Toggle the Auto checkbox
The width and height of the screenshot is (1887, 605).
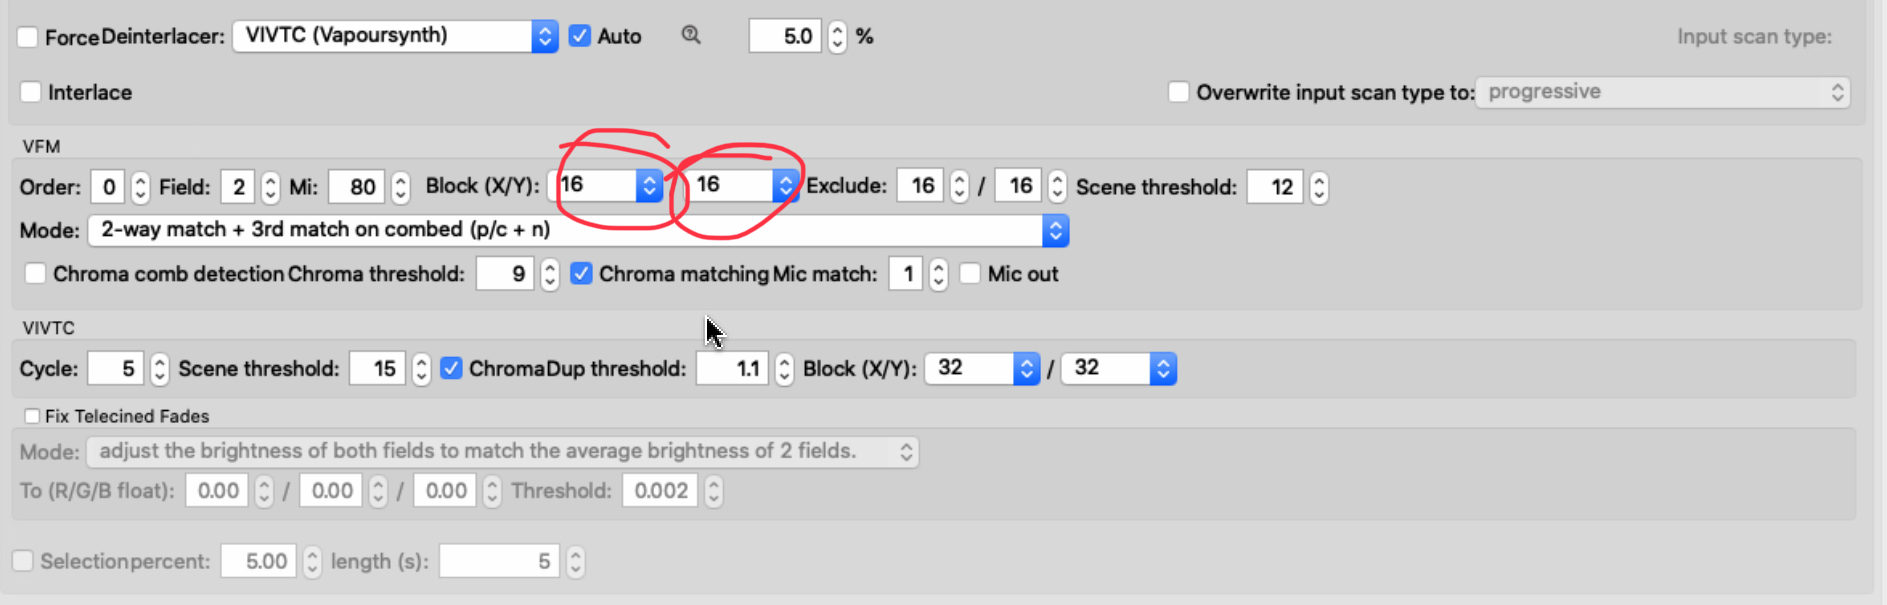tap(579, 36)
